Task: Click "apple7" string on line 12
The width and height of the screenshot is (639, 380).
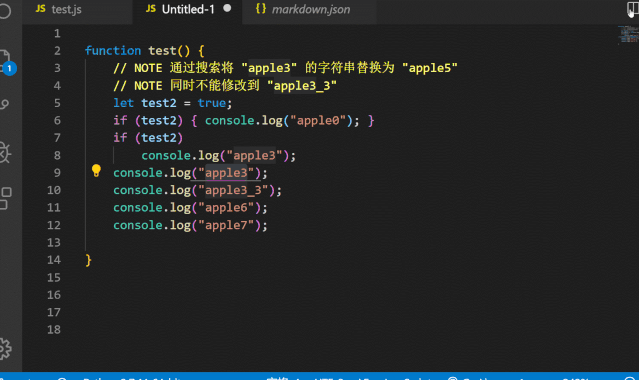Action: point(226,225)
